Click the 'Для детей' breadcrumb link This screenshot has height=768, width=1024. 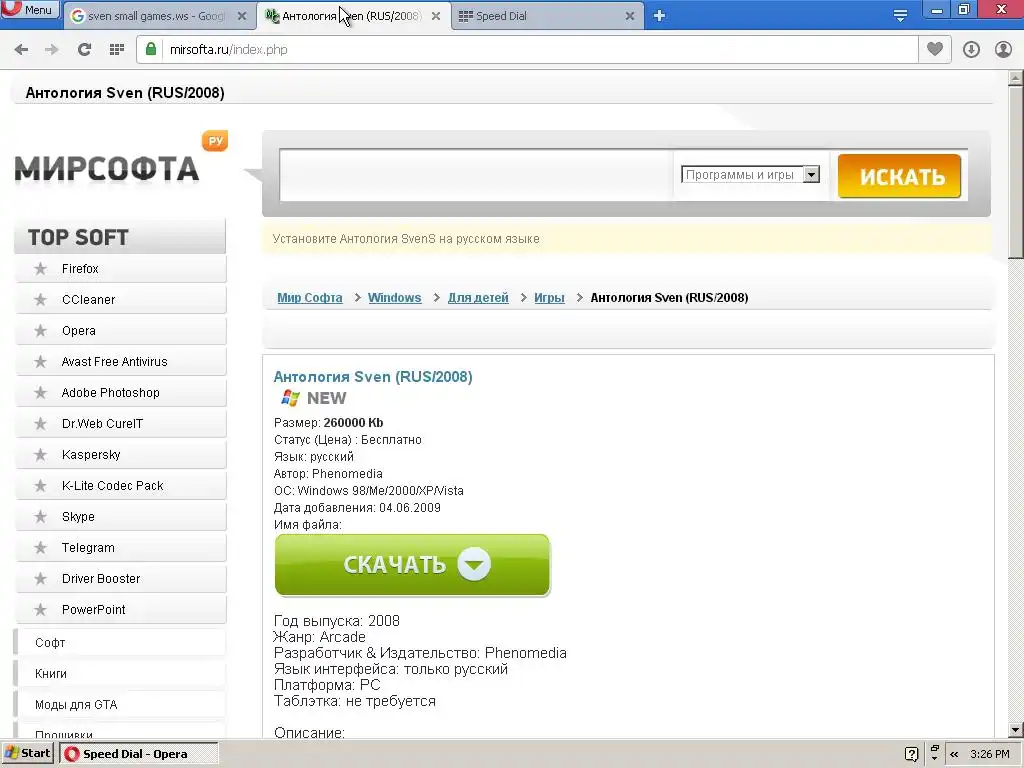tap(478, 298)
